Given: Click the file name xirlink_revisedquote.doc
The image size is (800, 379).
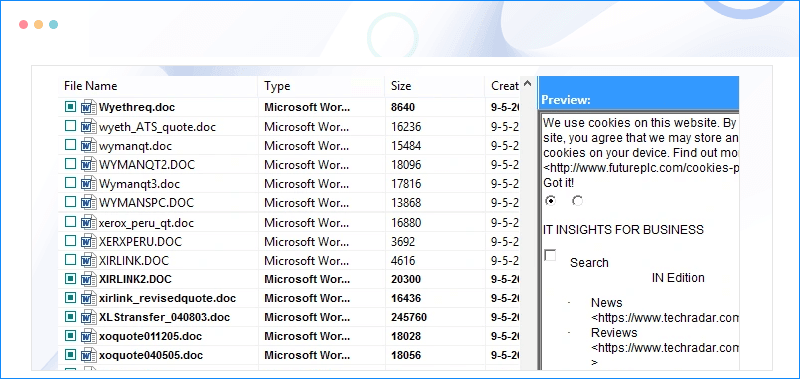Looking at the screenshot, I should 167,298.
